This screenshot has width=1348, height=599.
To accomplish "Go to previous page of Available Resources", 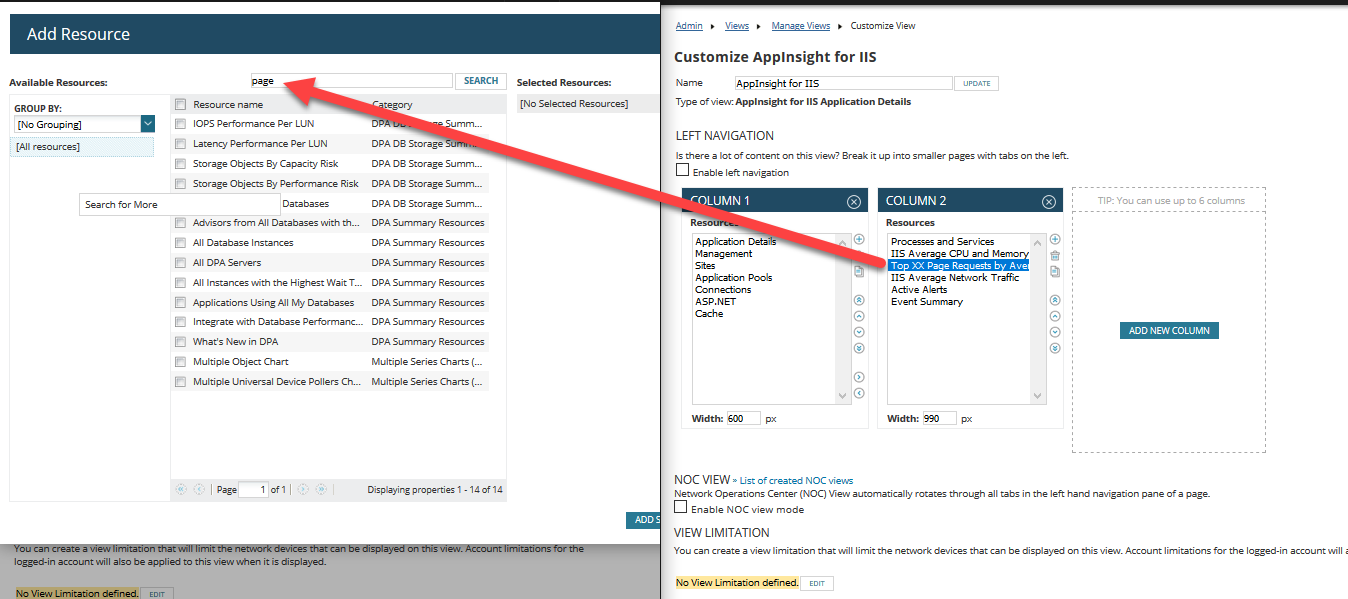I will 199,489.
